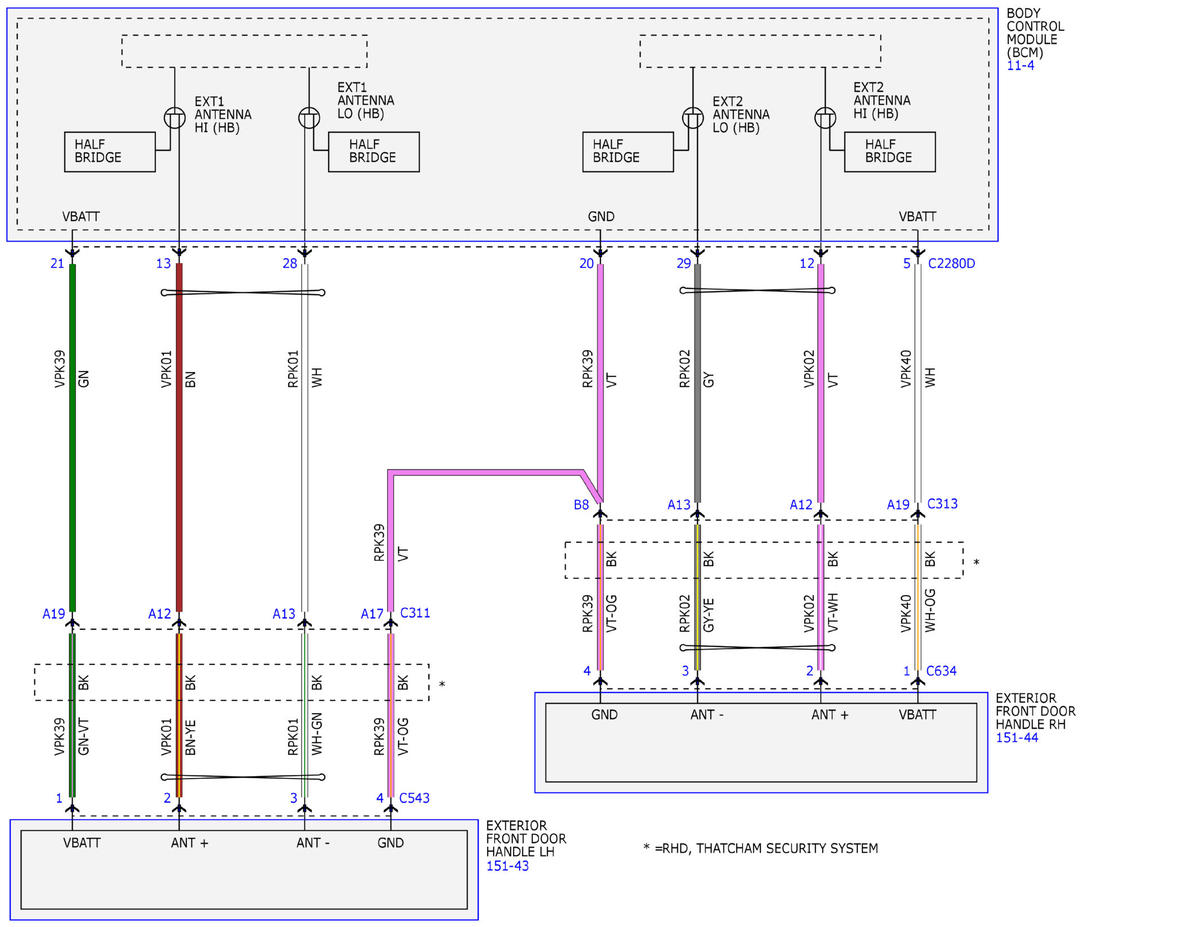Select connector label C2280D
The height and width of the screenshot is (927, 1200).
[953, 264]
